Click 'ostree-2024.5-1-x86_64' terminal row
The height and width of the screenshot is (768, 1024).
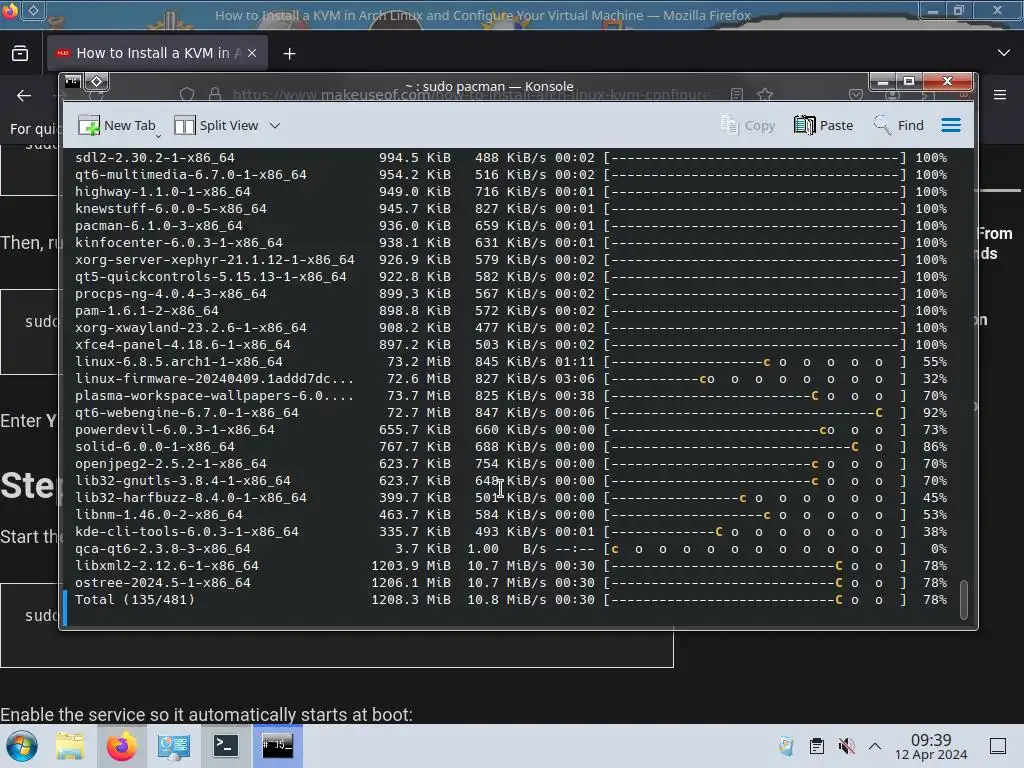click(511, 583)
